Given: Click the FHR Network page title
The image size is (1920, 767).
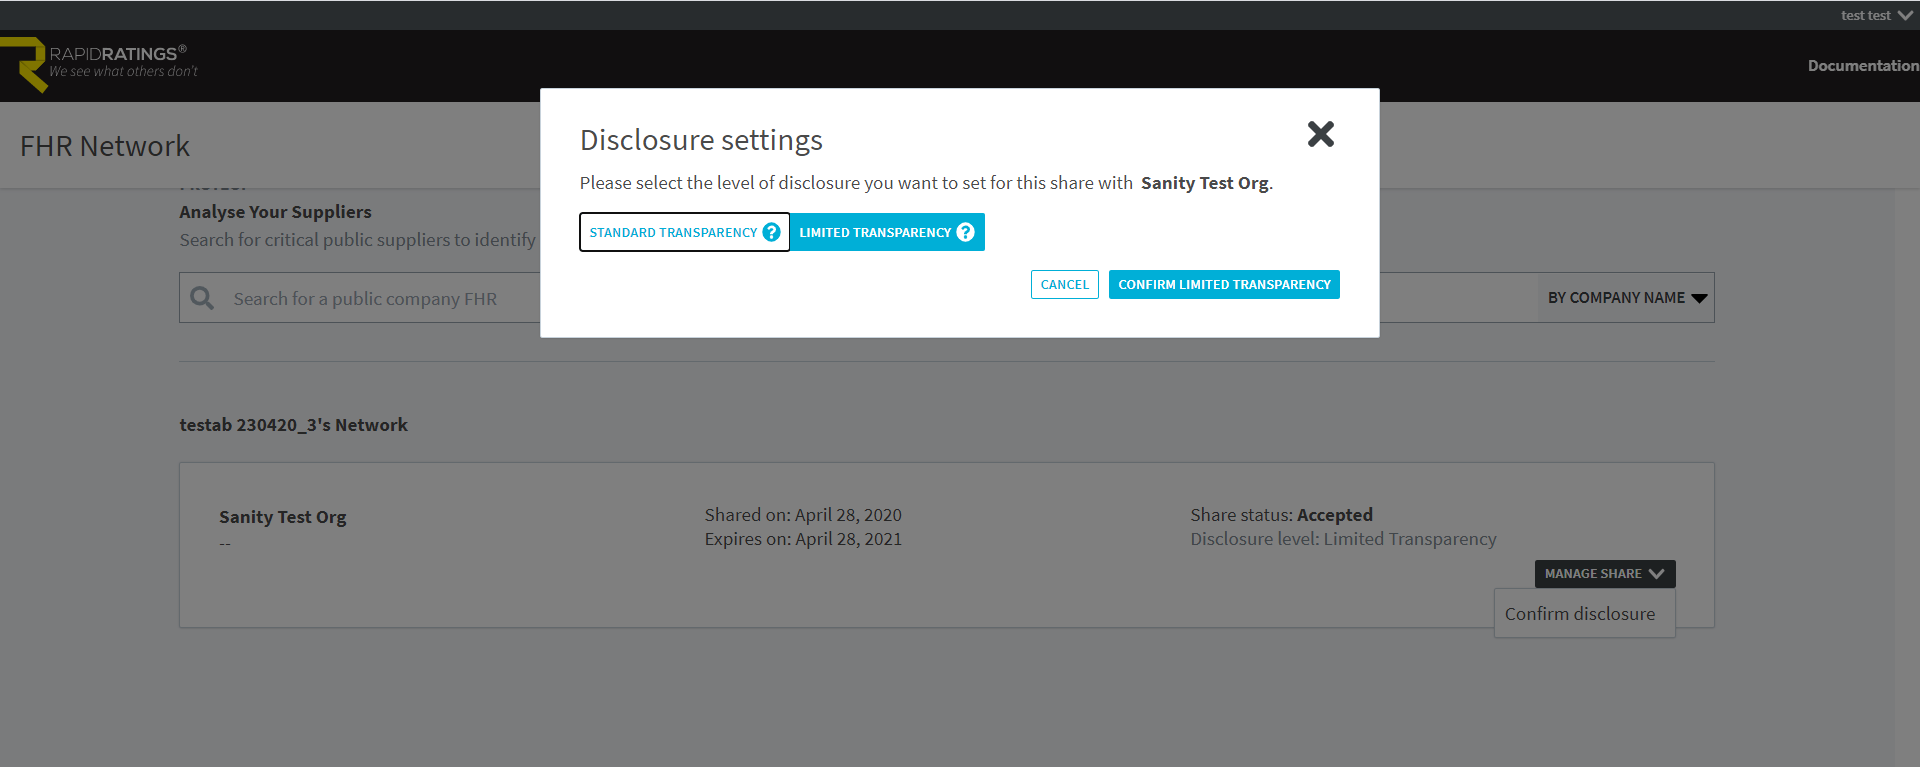Looking at the screenshot, I should [x=105, y=146].
